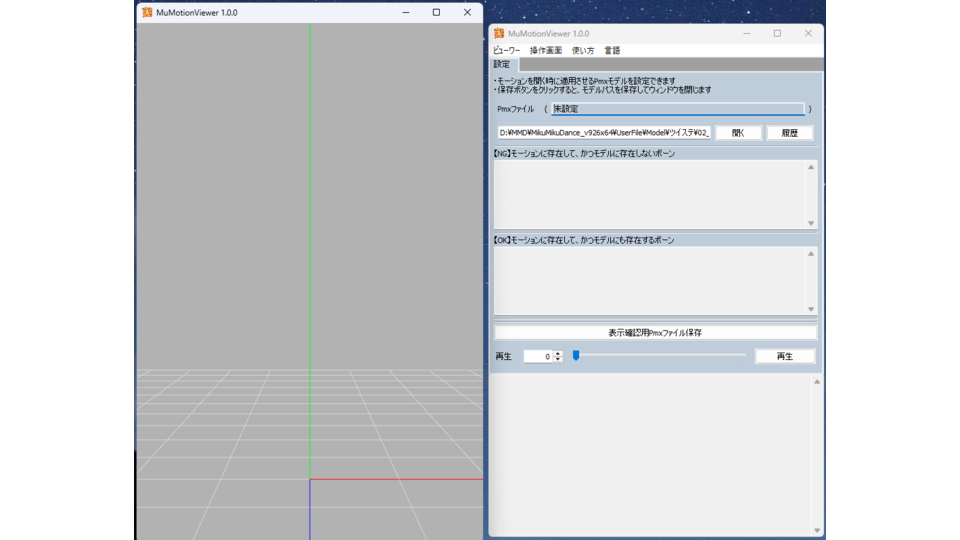Screen dimensions: 960x540
Task: Click the 【NG】 missing bones label
Action: pos(584,154)
